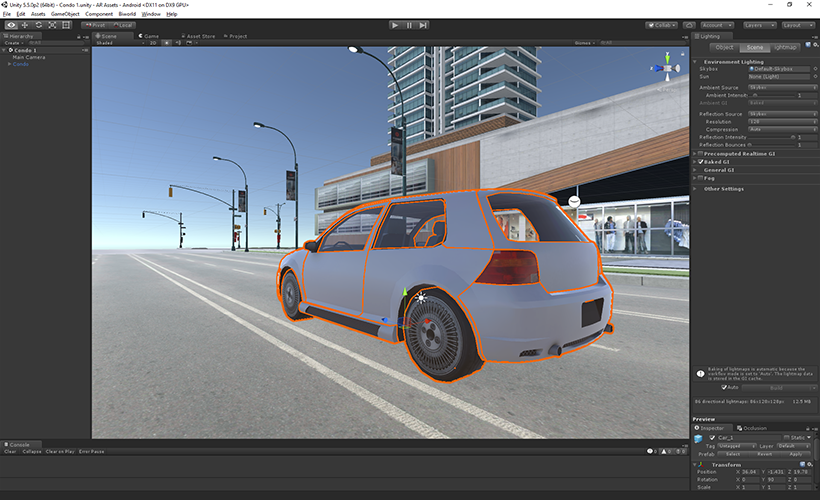Open the Layout dropdown

(798, 25)
